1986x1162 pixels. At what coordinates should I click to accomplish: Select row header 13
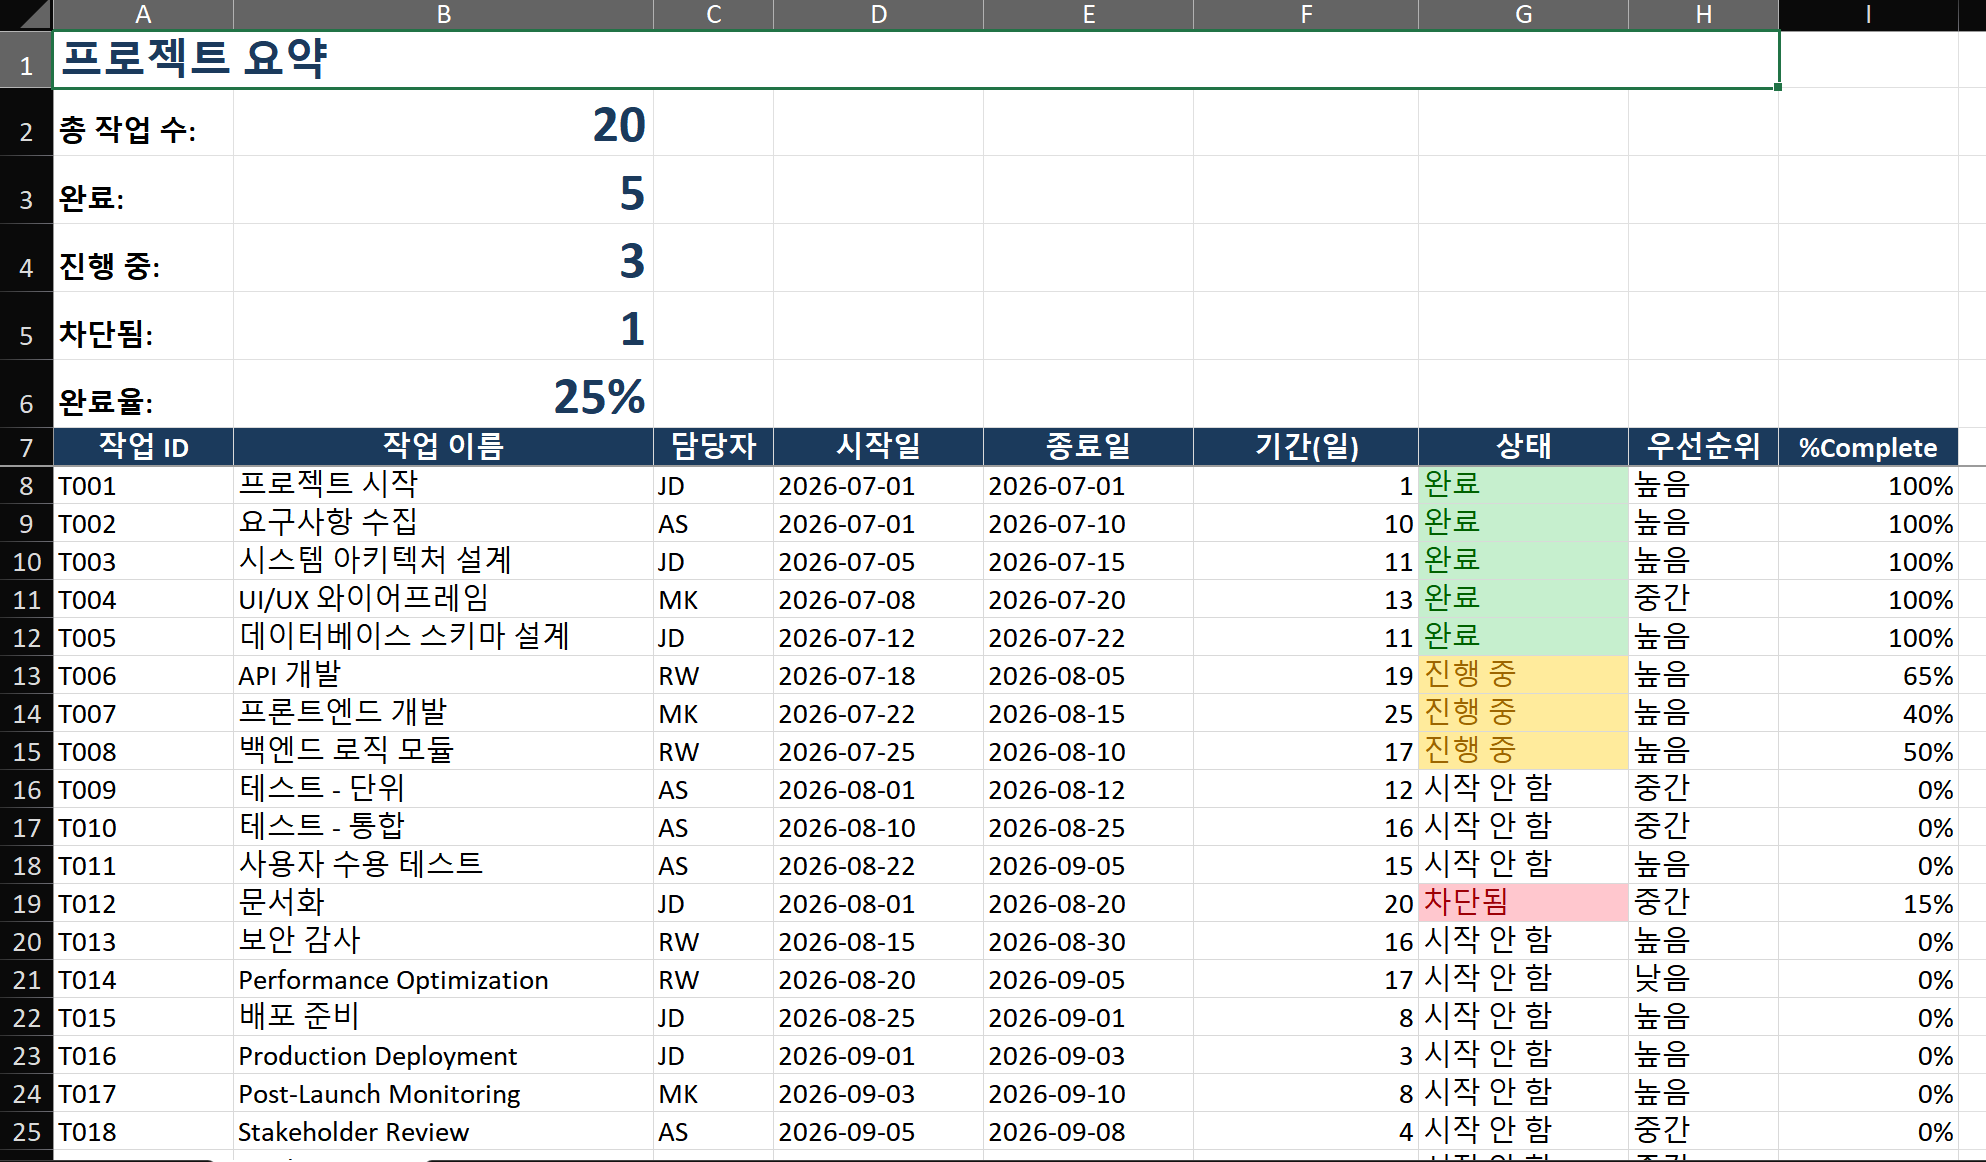[26, 676]
